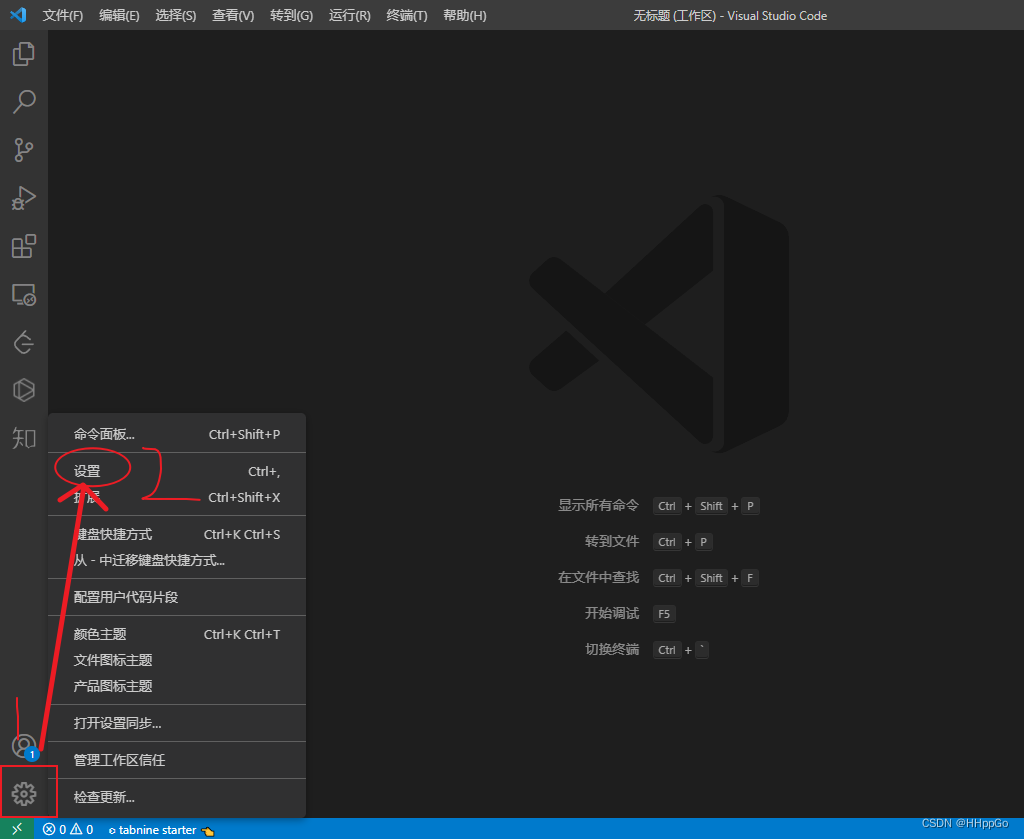This screenshot has height=839, width=1024.
Task: Click the remote window indicator in status bar
Action: tap(17, 829)
